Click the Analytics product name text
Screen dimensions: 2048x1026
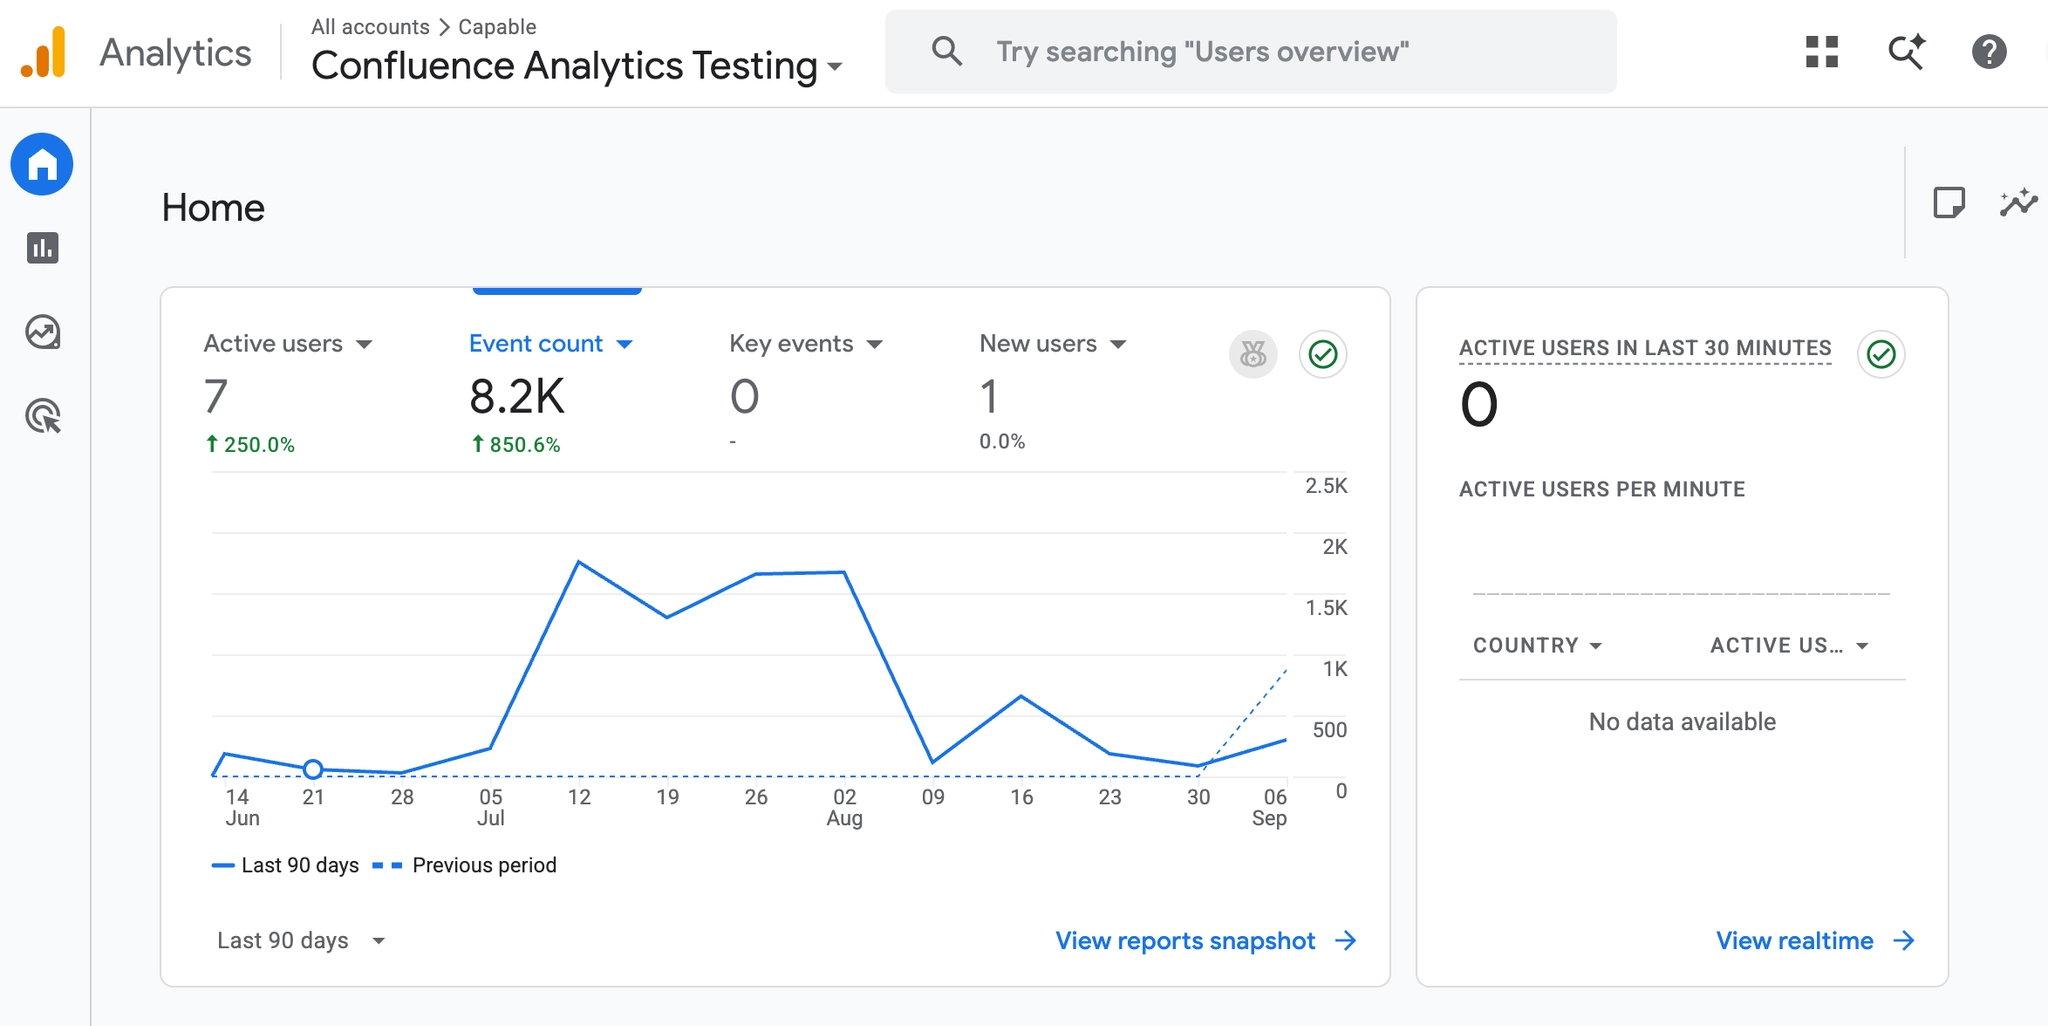[x=176, y=53]
